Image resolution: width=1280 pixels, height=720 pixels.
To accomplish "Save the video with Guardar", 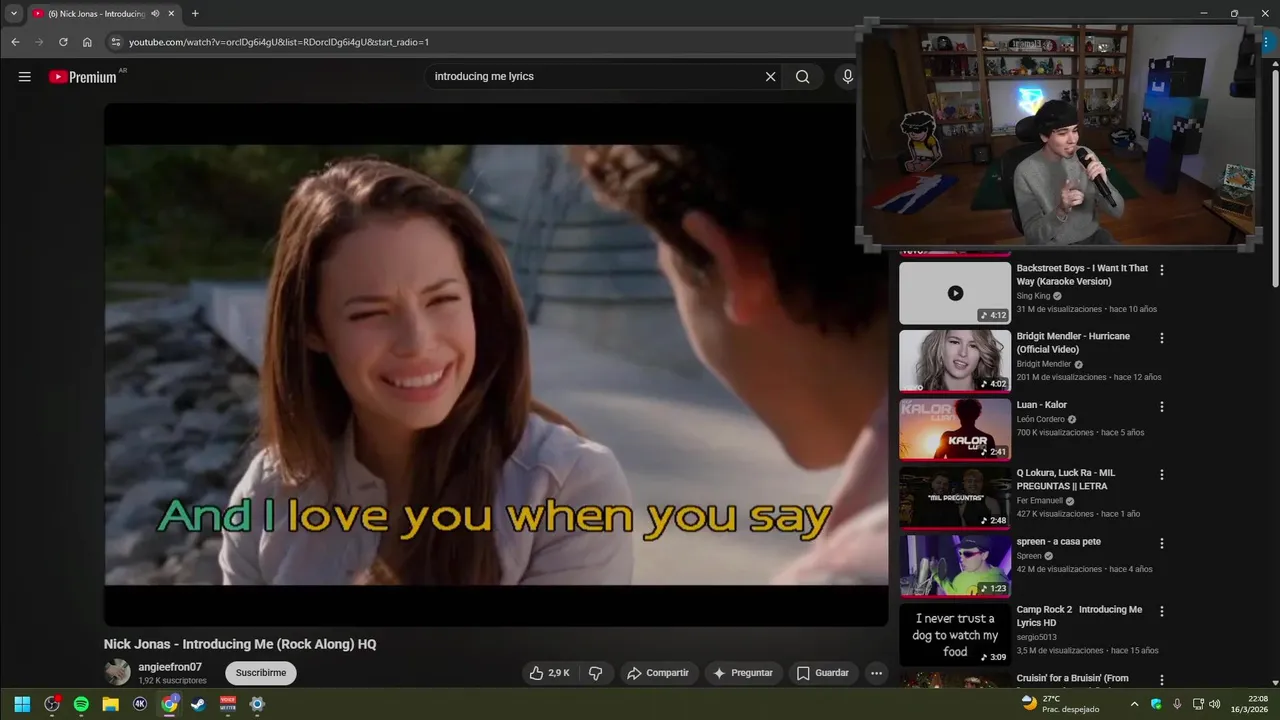I will point(822,673).
